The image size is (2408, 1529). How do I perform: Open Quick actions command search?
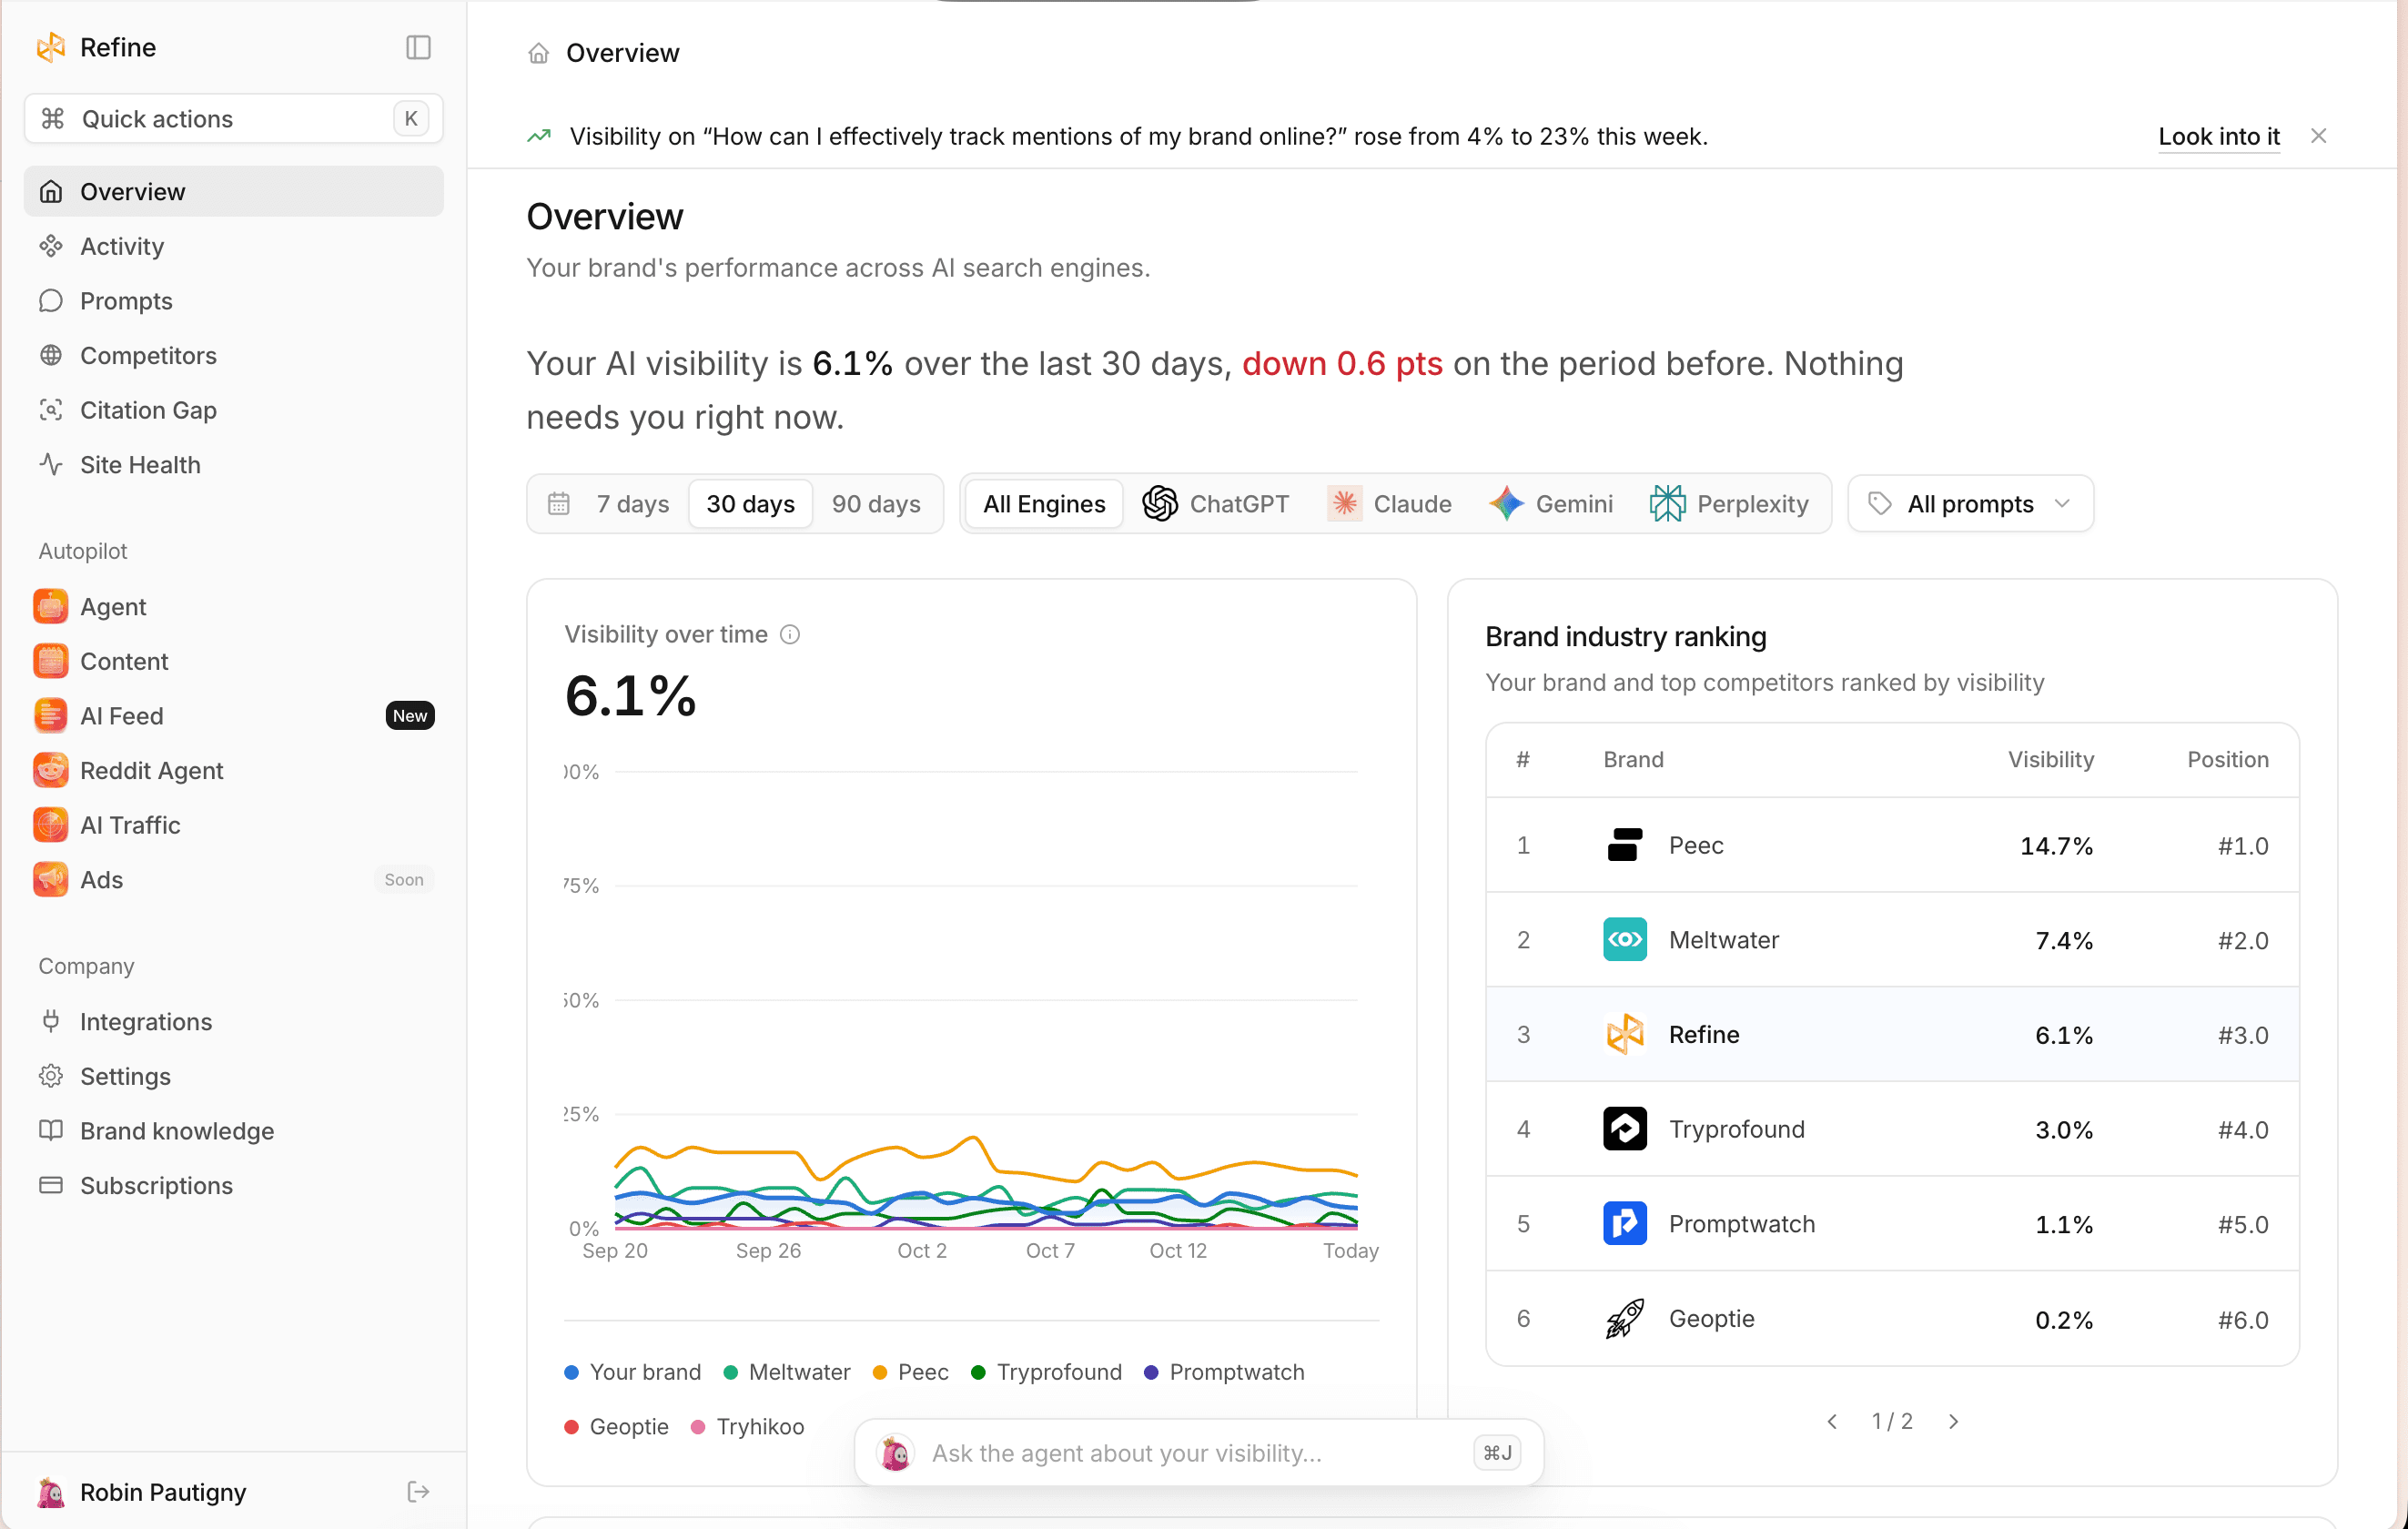(233, 118)
